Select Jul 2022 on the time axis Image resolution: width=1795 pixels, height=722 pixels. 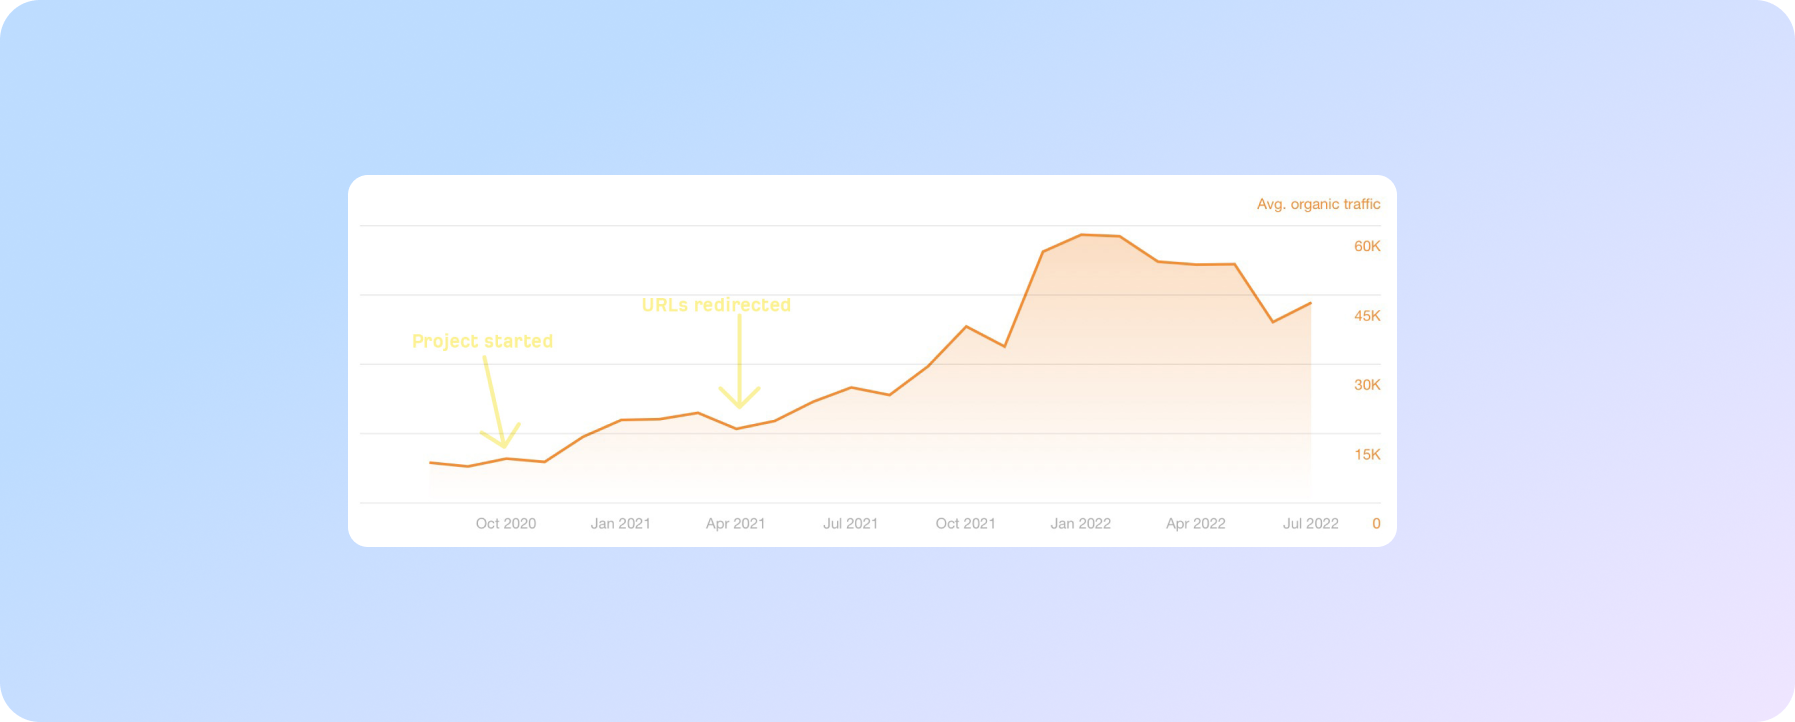[x=1310, y=524]
